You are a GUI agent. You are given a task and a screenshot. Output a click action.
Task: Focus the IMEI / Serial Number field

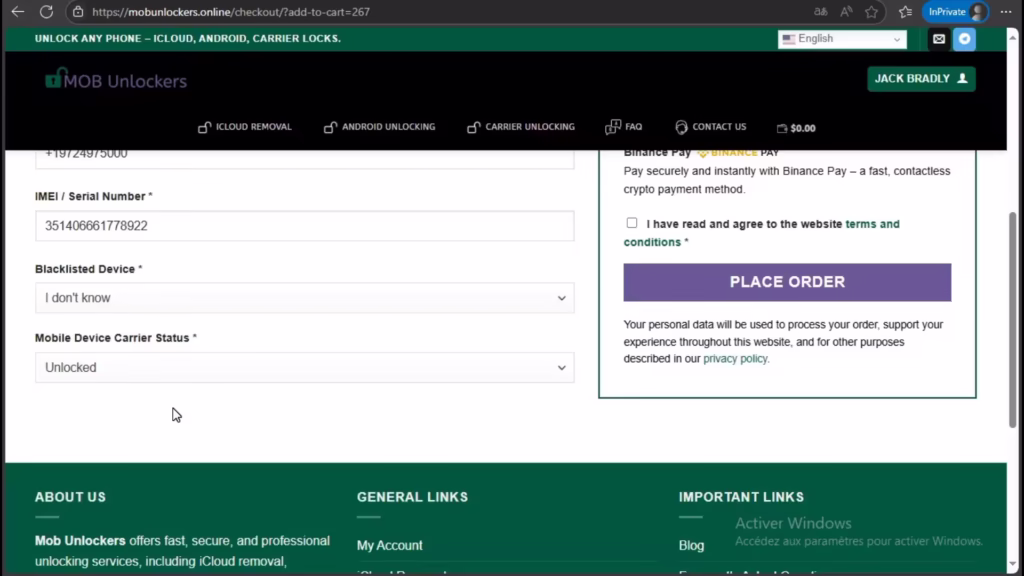[305, 226]
